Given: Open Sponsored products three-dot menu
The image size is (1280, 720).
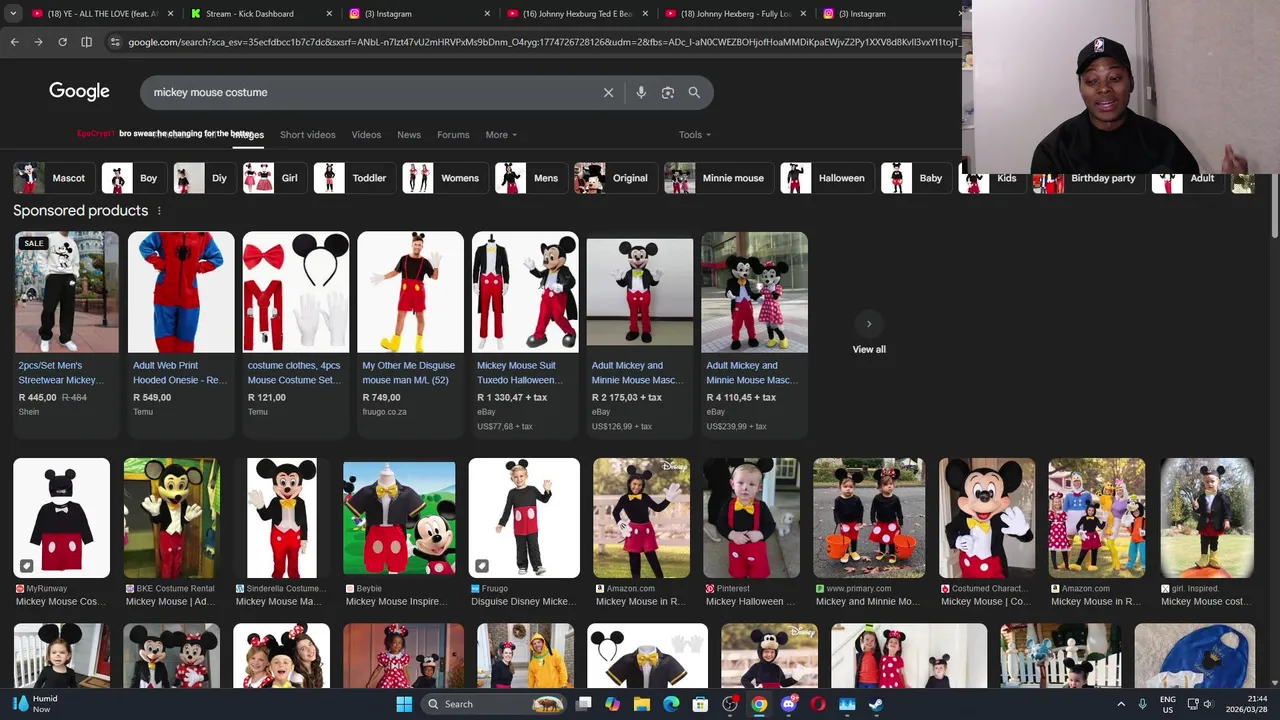Looking at the screenshot, I should click(158, 211).
